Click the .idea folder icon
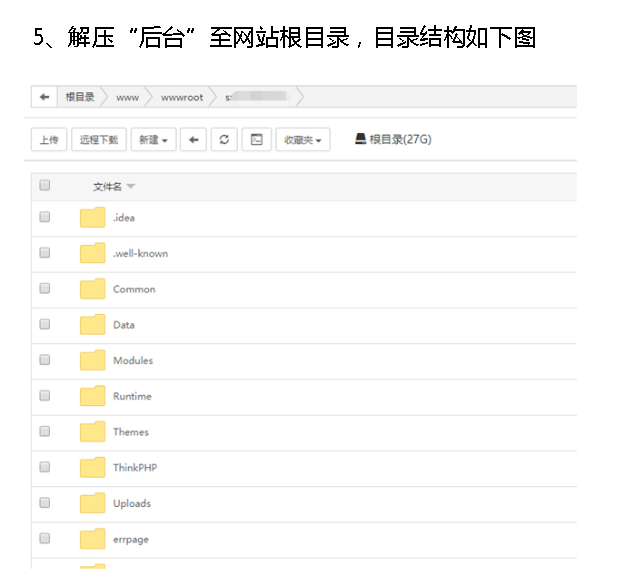This screenshot has width=637, height=588. [x=93, y=217]
